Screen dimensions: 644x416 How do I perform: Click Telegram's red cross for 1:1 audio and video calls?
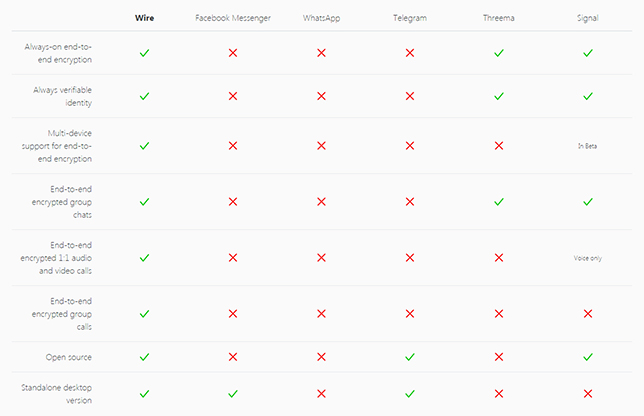[x=410, y=257]
